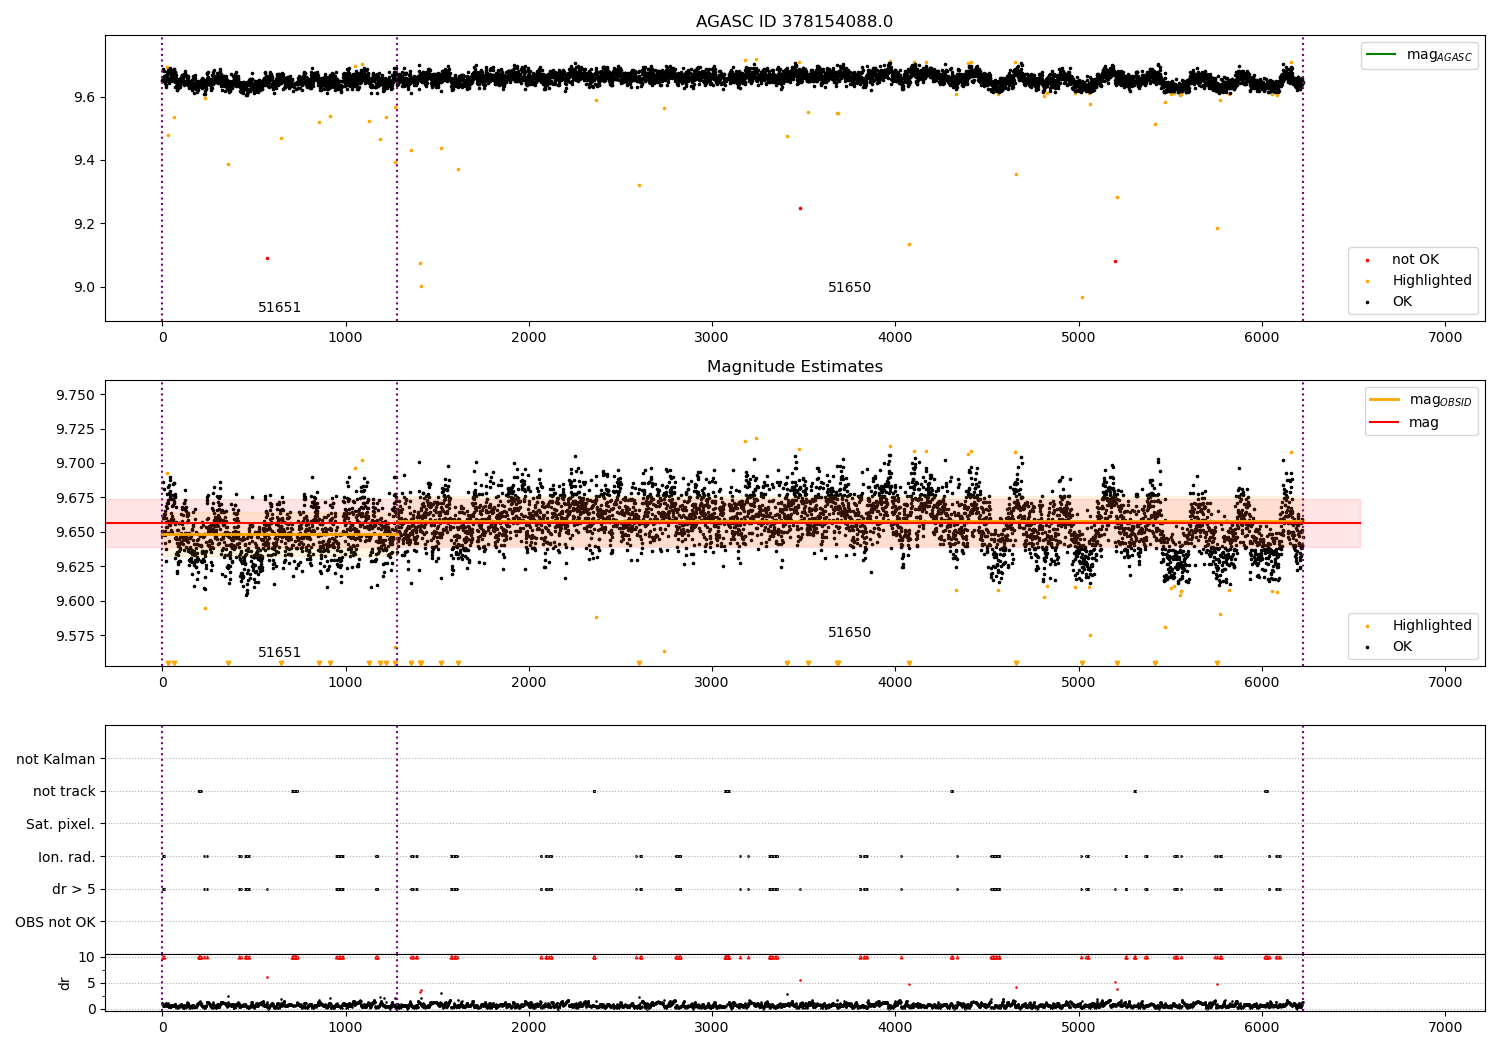
Task: Click the "Sat. pixel." row label
Action: (61, 825)
